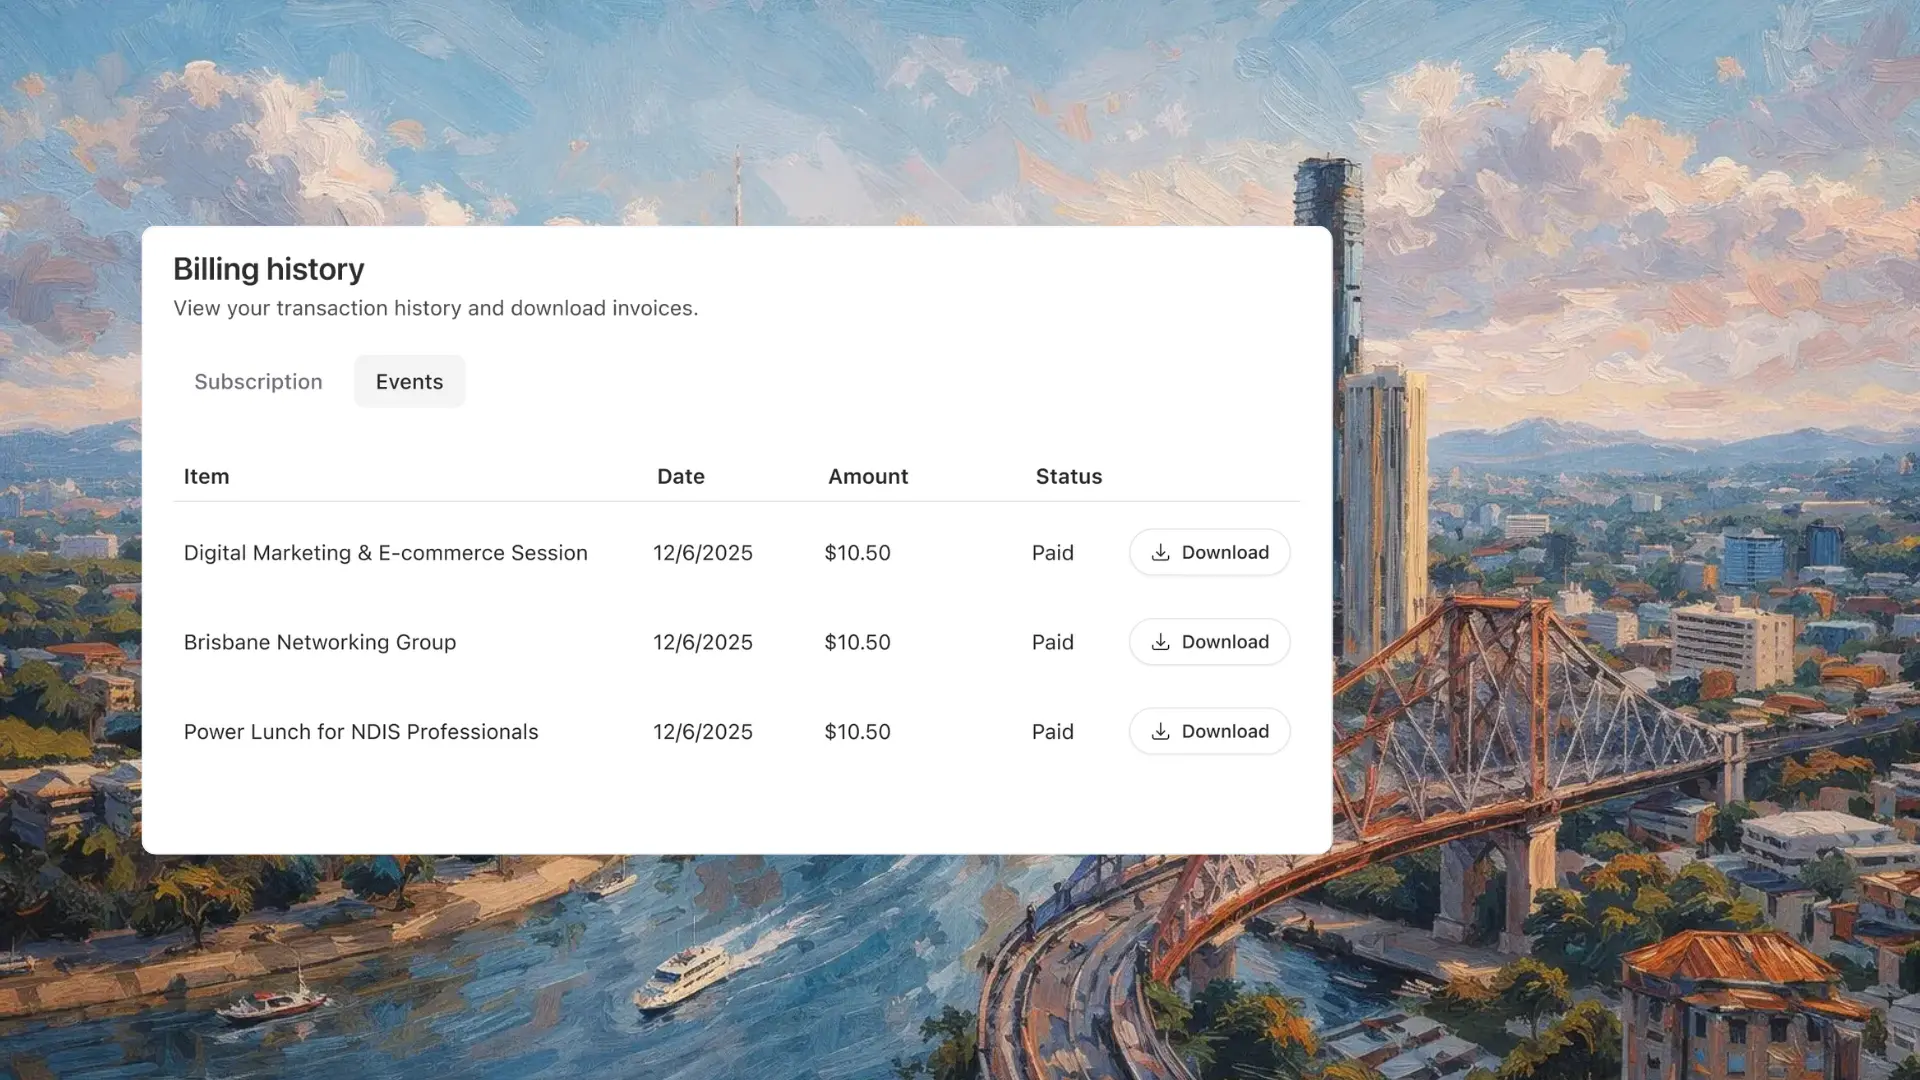Click the date in Brisbane Networking Group row

coord(703,642)
